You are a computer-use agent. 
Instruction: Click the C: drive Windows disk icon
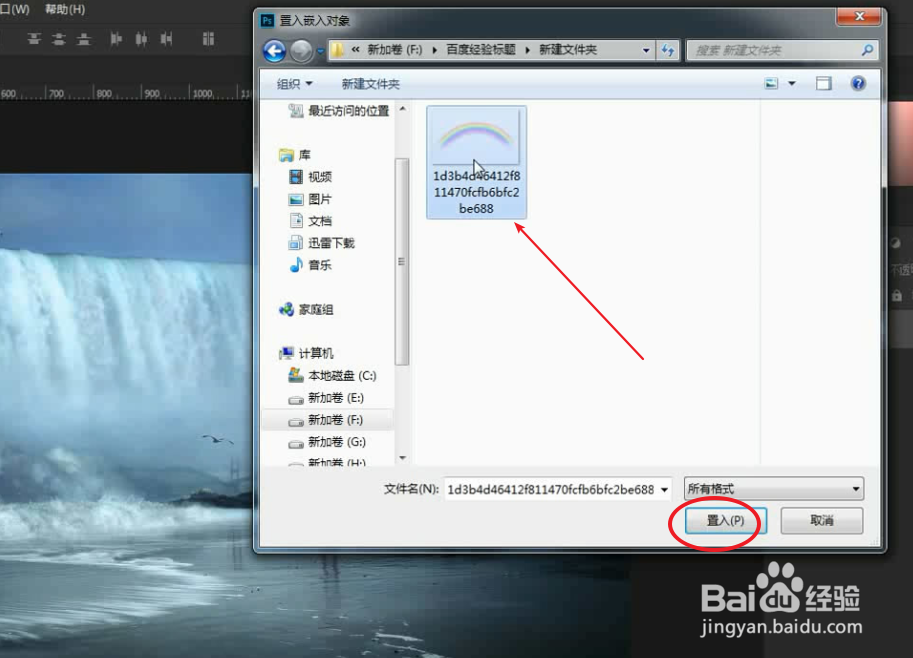pyautogui.click(x=296, y=375)
